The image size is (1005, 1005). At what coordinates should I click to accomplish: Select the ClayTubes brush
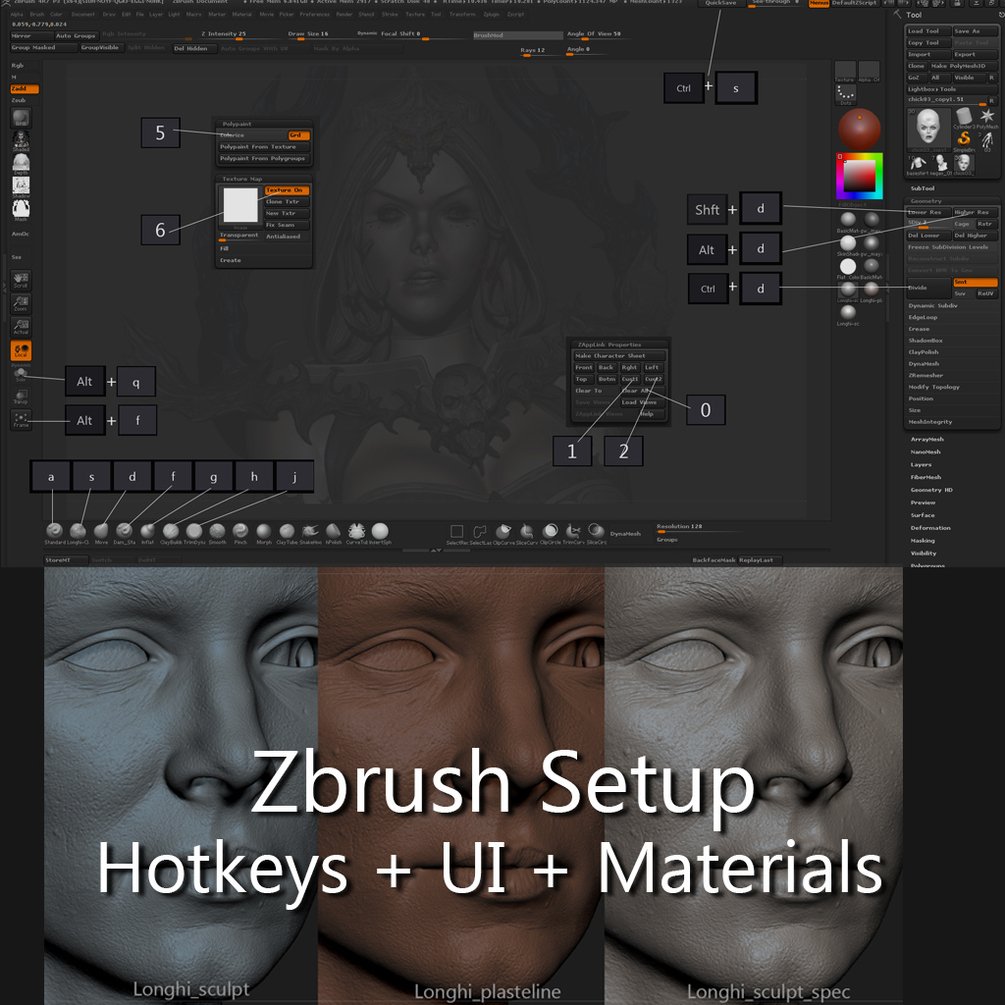(x=287, y=531)
